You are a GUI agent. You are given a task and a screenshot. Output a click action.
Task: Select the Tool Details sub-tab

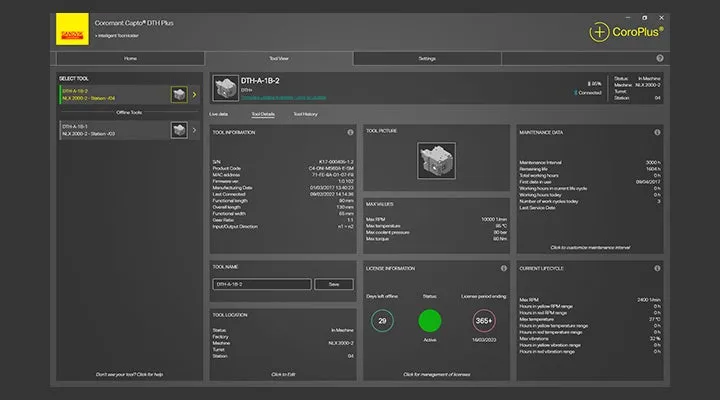click(263, 114)
